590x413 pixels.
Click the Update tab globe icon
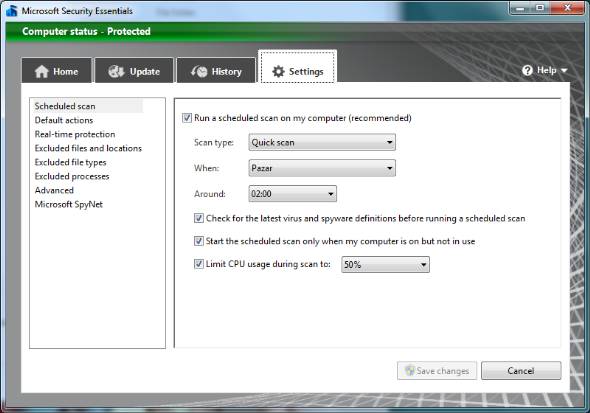116,71
